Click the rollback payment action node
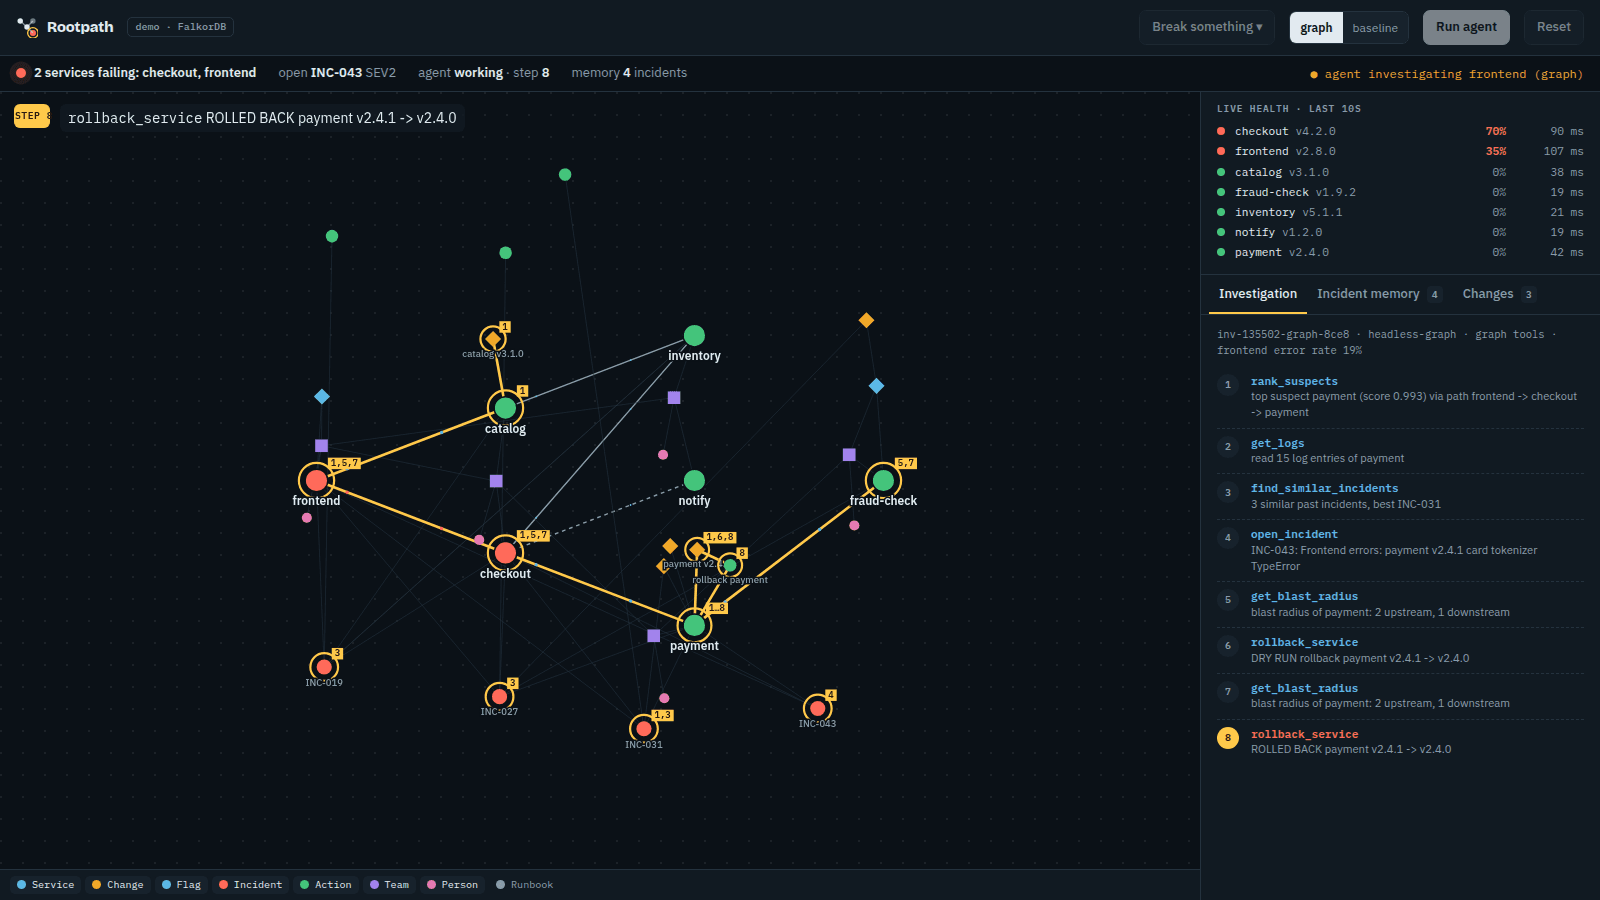1600x900 pixels. (730, 565)
